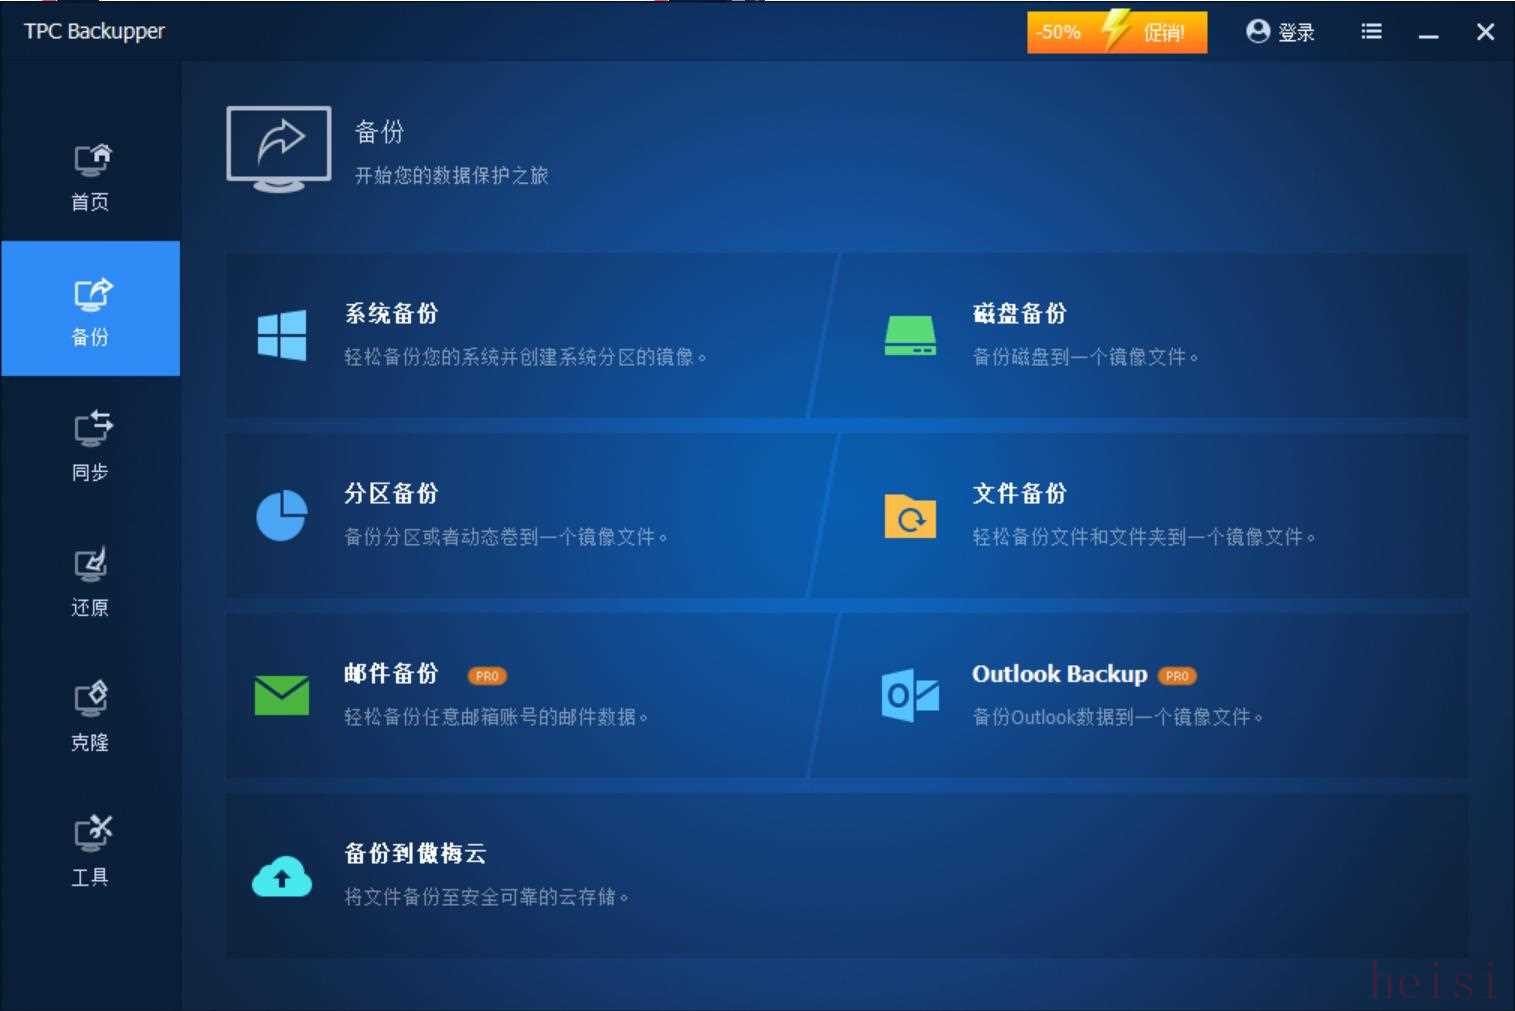Image resolution: width=1515 pixels, height=1011 pixels.
Task: Choose 邮件备份 mail backup title
Action: (391, 674)
